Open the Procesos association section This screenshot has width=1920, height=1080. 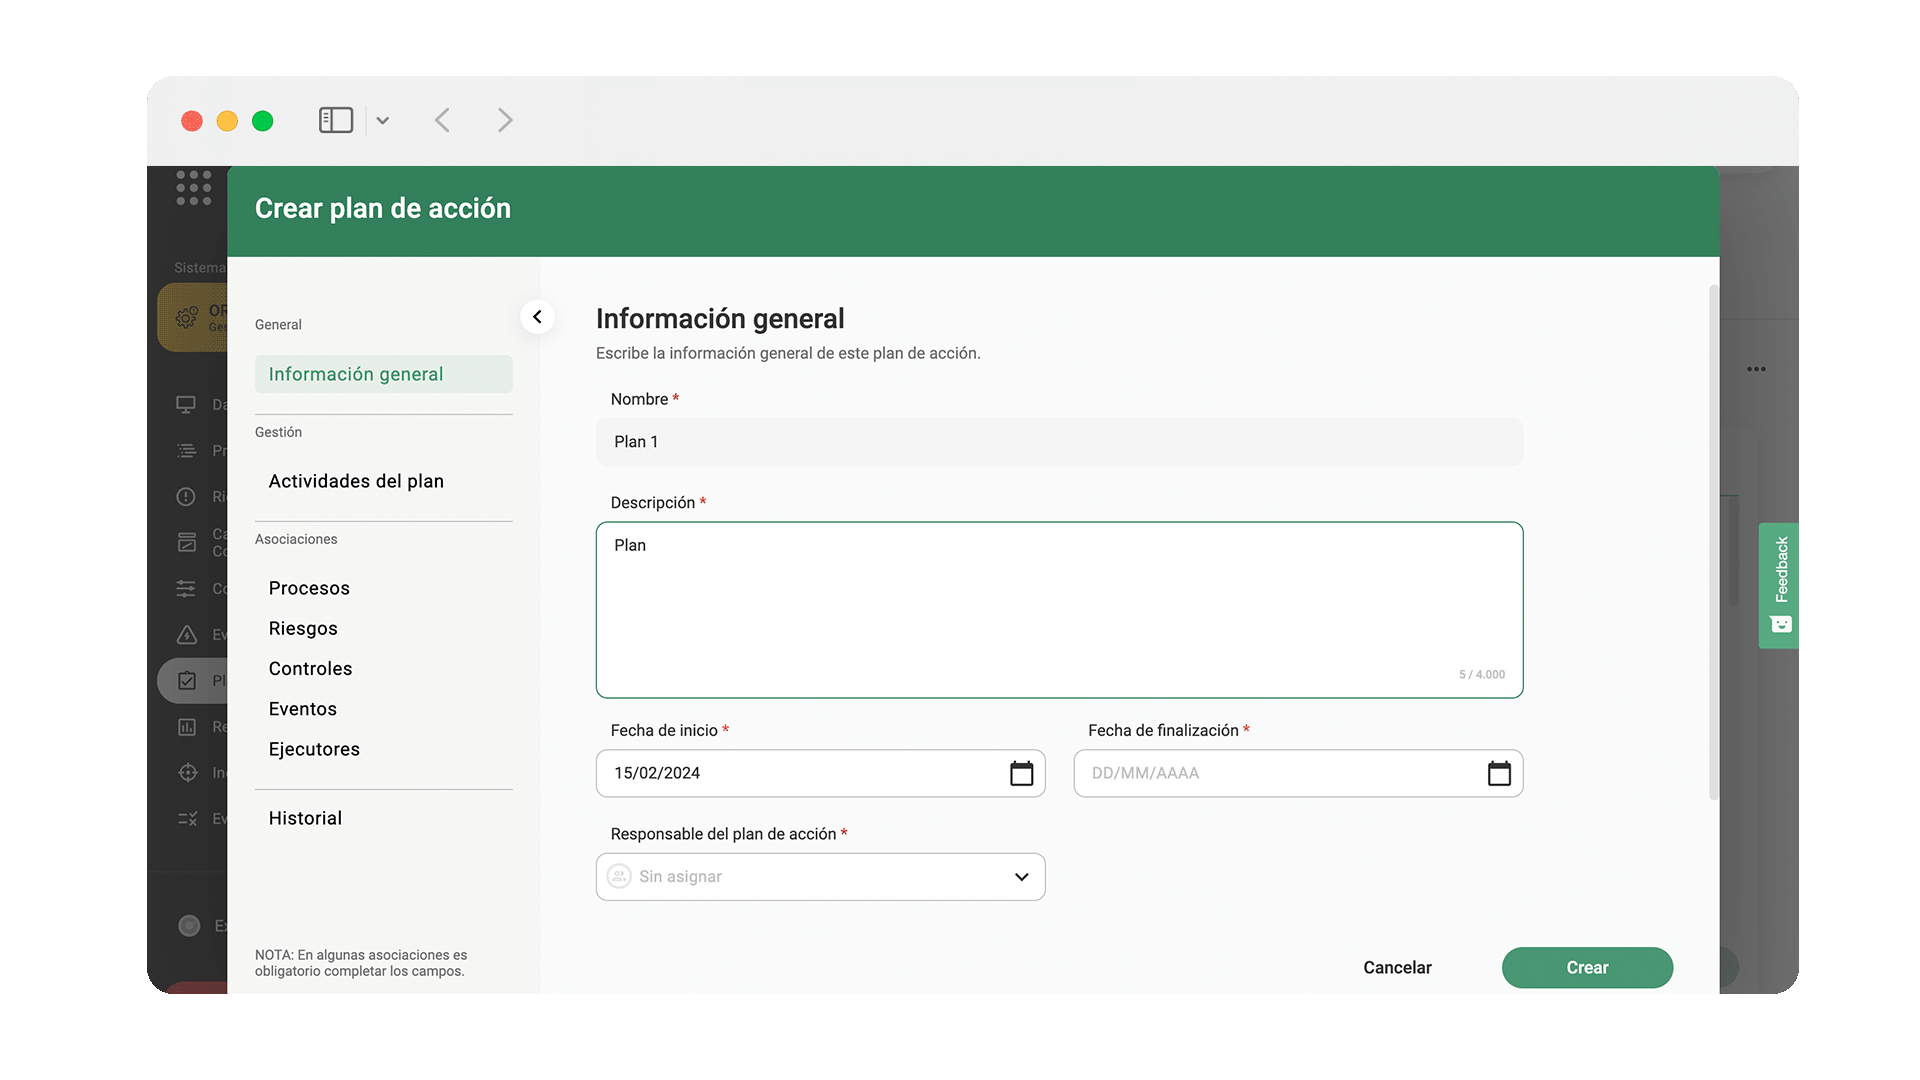click(x=309, y=588)
